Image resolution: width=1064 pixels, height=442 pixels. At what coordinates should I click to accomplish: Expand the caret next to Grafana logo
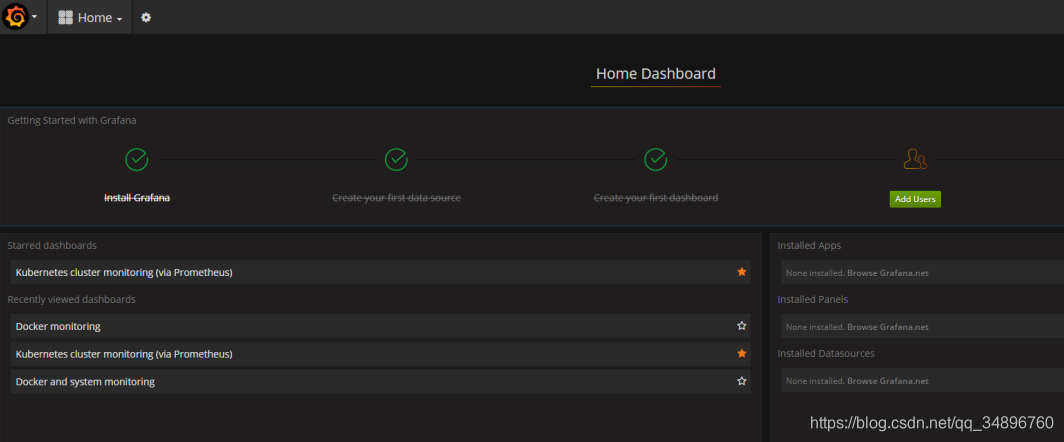[x=35, y=17]
